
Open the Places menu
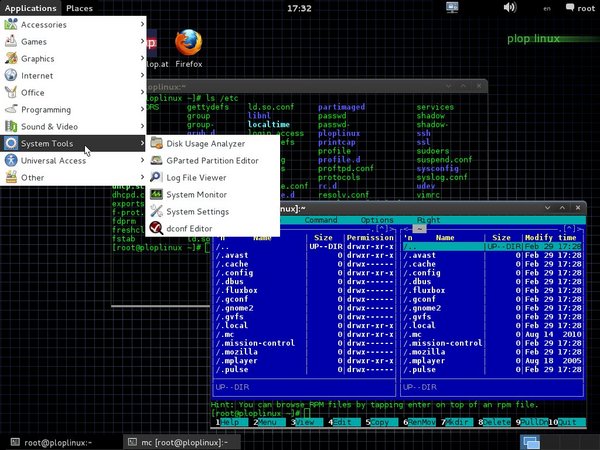point(80,7)
